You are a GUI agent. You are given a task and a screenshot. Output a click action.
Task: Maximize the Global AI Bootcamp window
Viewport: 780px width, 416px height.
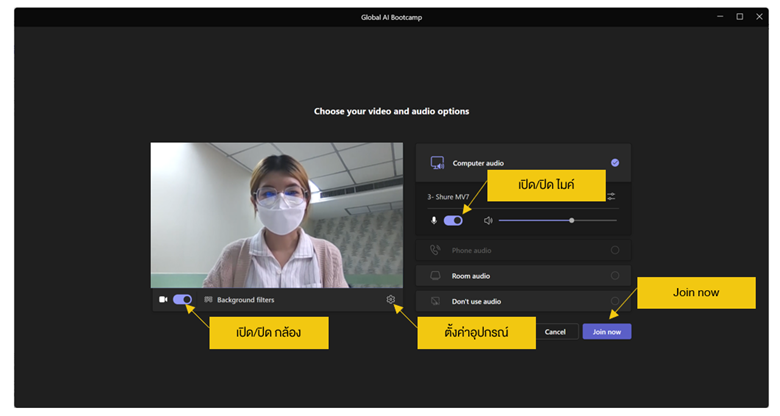tap(740, 17)
